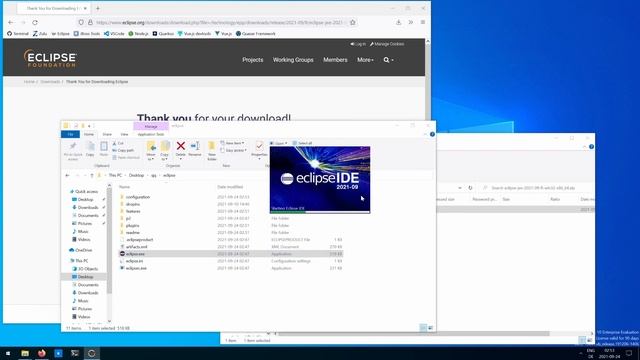
Task: Open the configuration folder
Action: tap(138, 197)
